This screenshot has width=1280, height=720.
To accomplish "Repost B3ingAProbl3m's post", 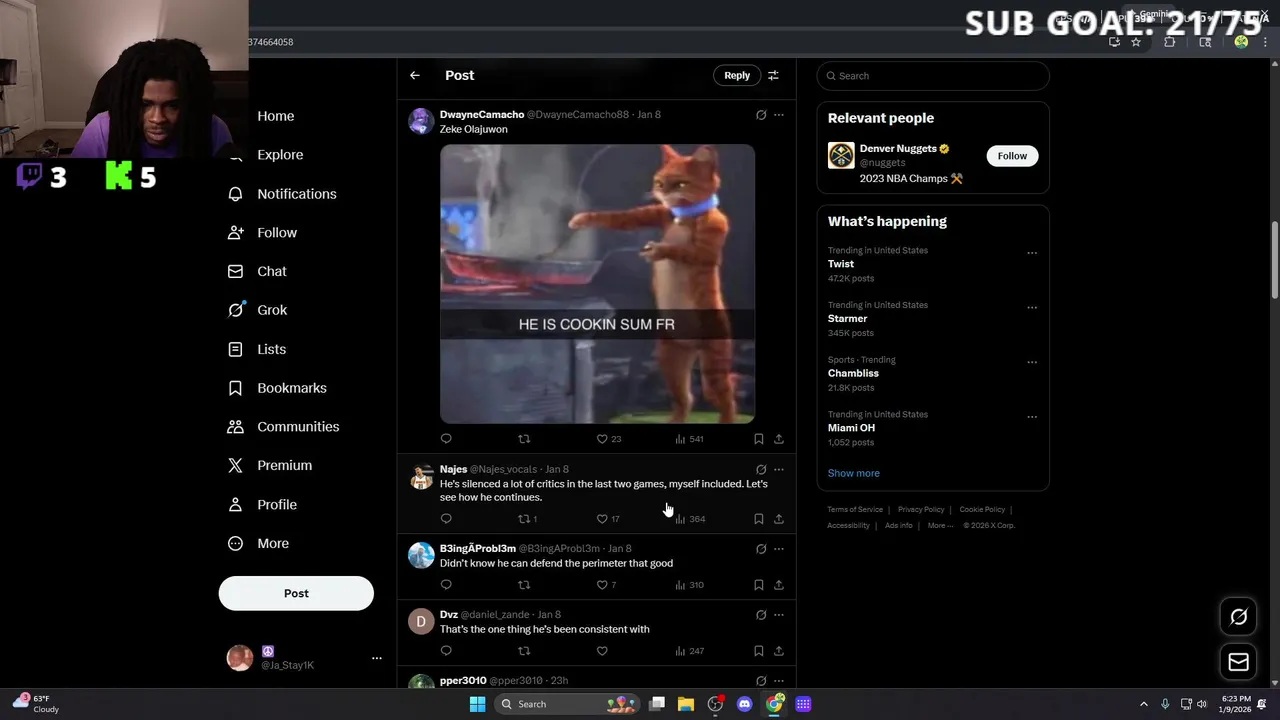I will 524,585.
